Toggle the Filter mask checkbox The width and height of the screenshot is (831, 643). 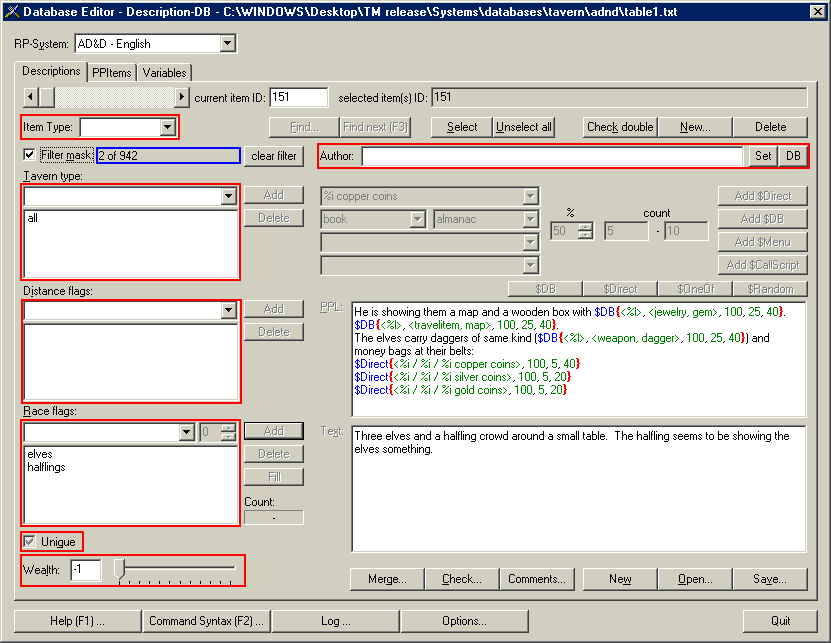tap(29, 156)
